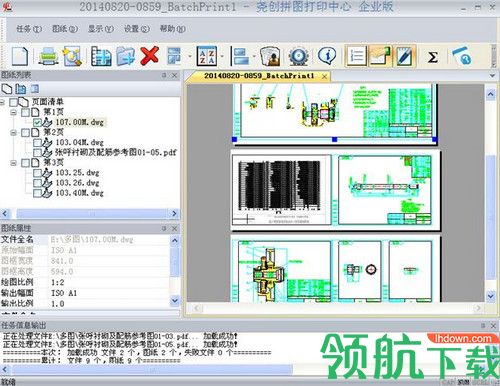This screenshot has width=500, height=386.
Task: Click the properties panel scroll up arrow
Action: pos(175,240)
